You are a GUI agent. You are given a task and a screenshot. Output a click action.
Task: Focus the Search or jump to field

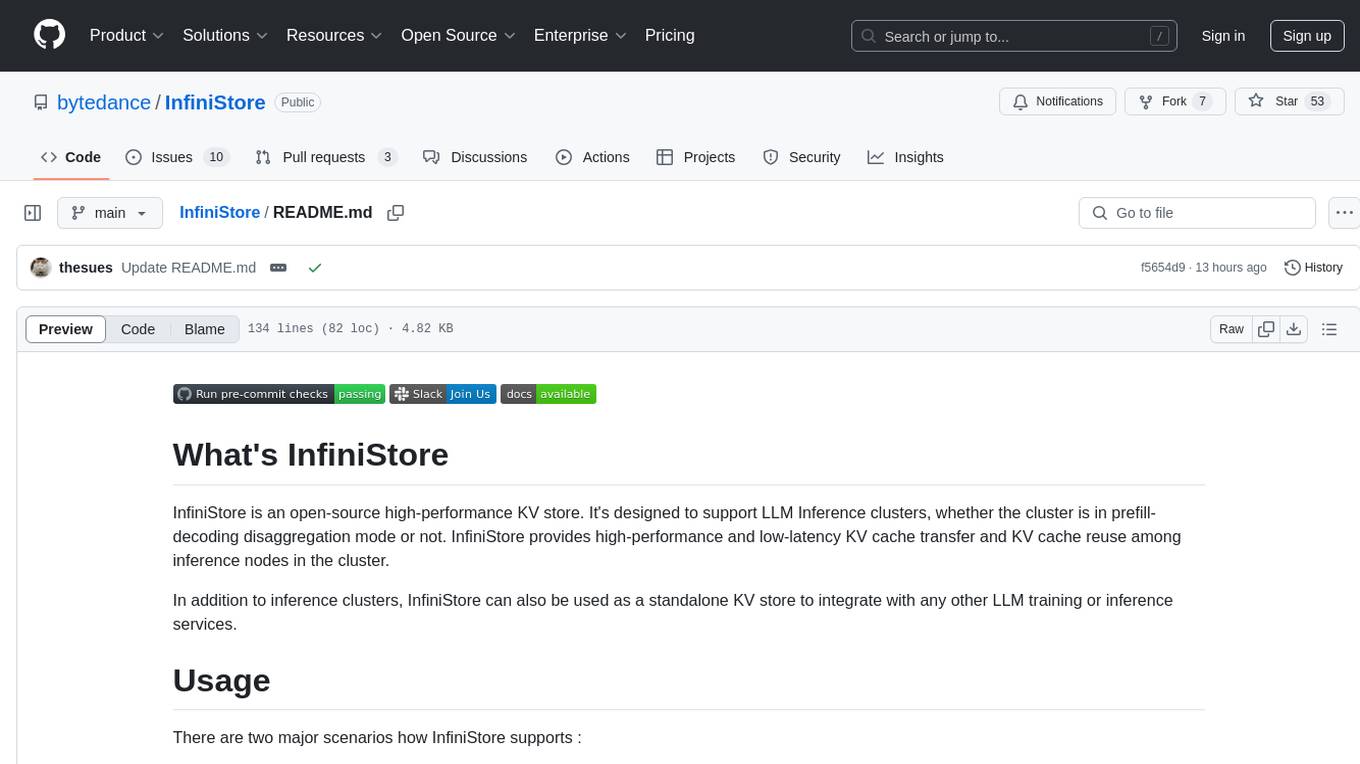pyautogui.click(x=1016, y=36)
